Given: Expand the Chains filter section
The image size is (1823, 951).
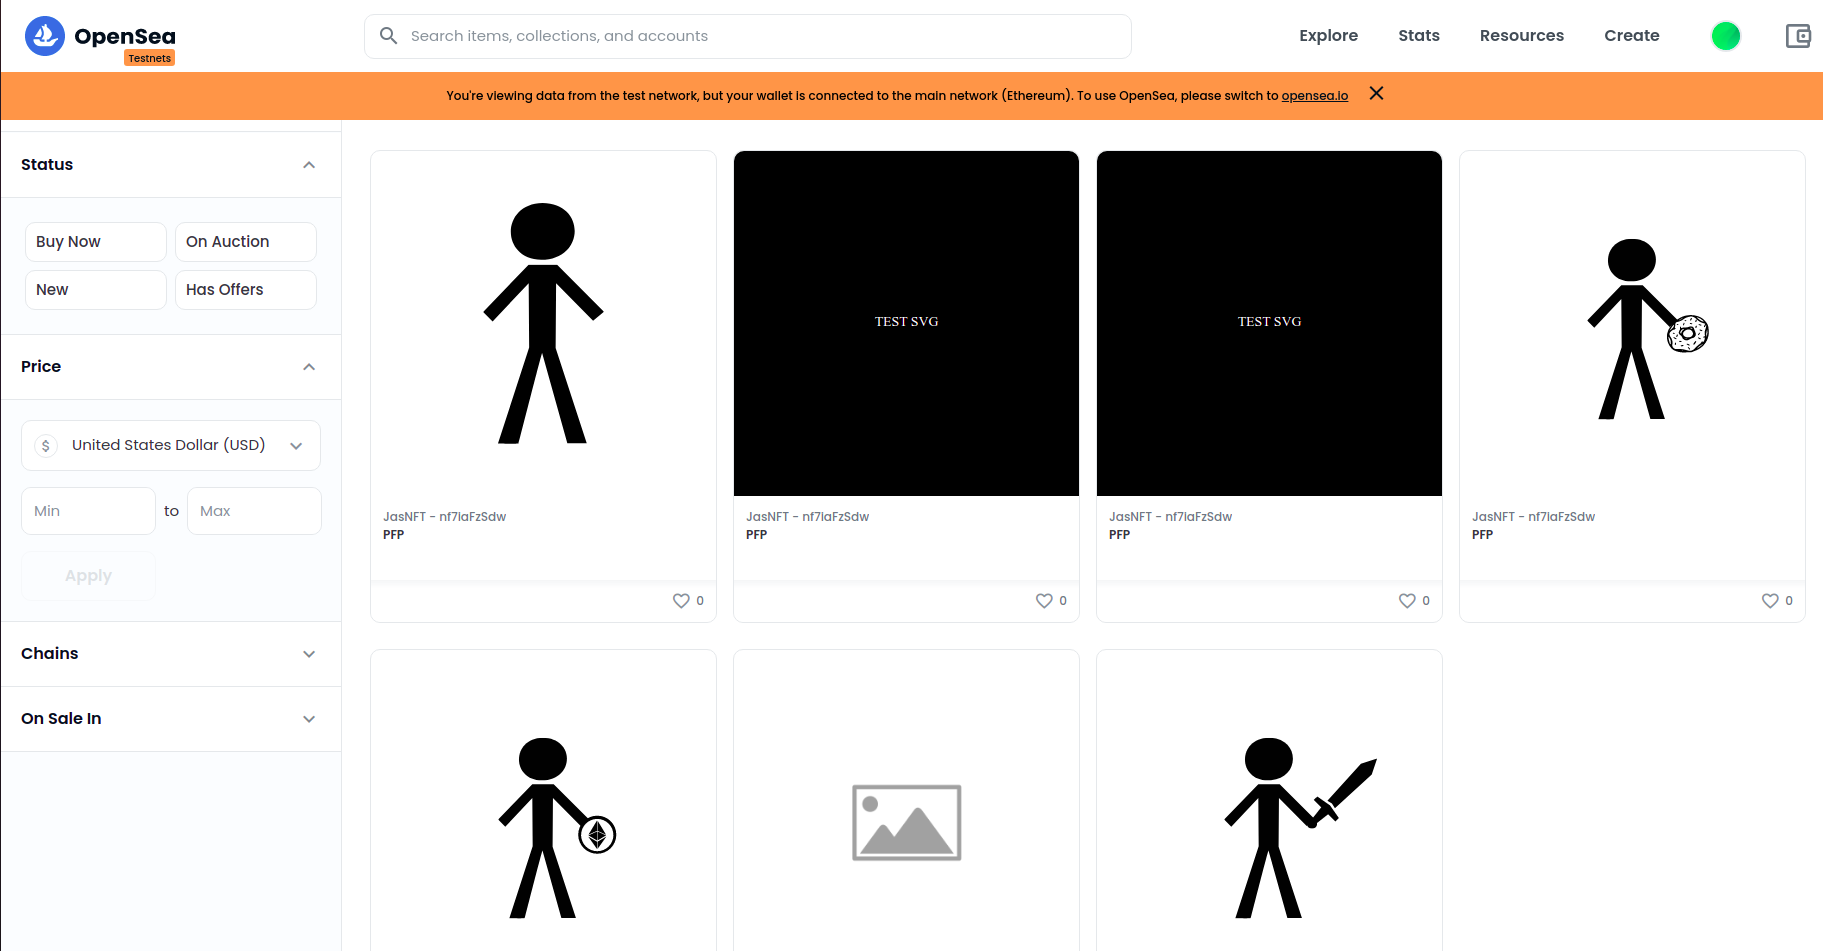Looking at the screenshot, I should click(x=171, y=654).
